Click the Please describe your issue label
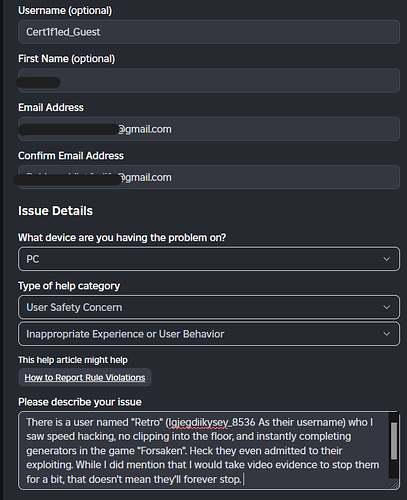407x500 pixels. [x=80, y=402]
